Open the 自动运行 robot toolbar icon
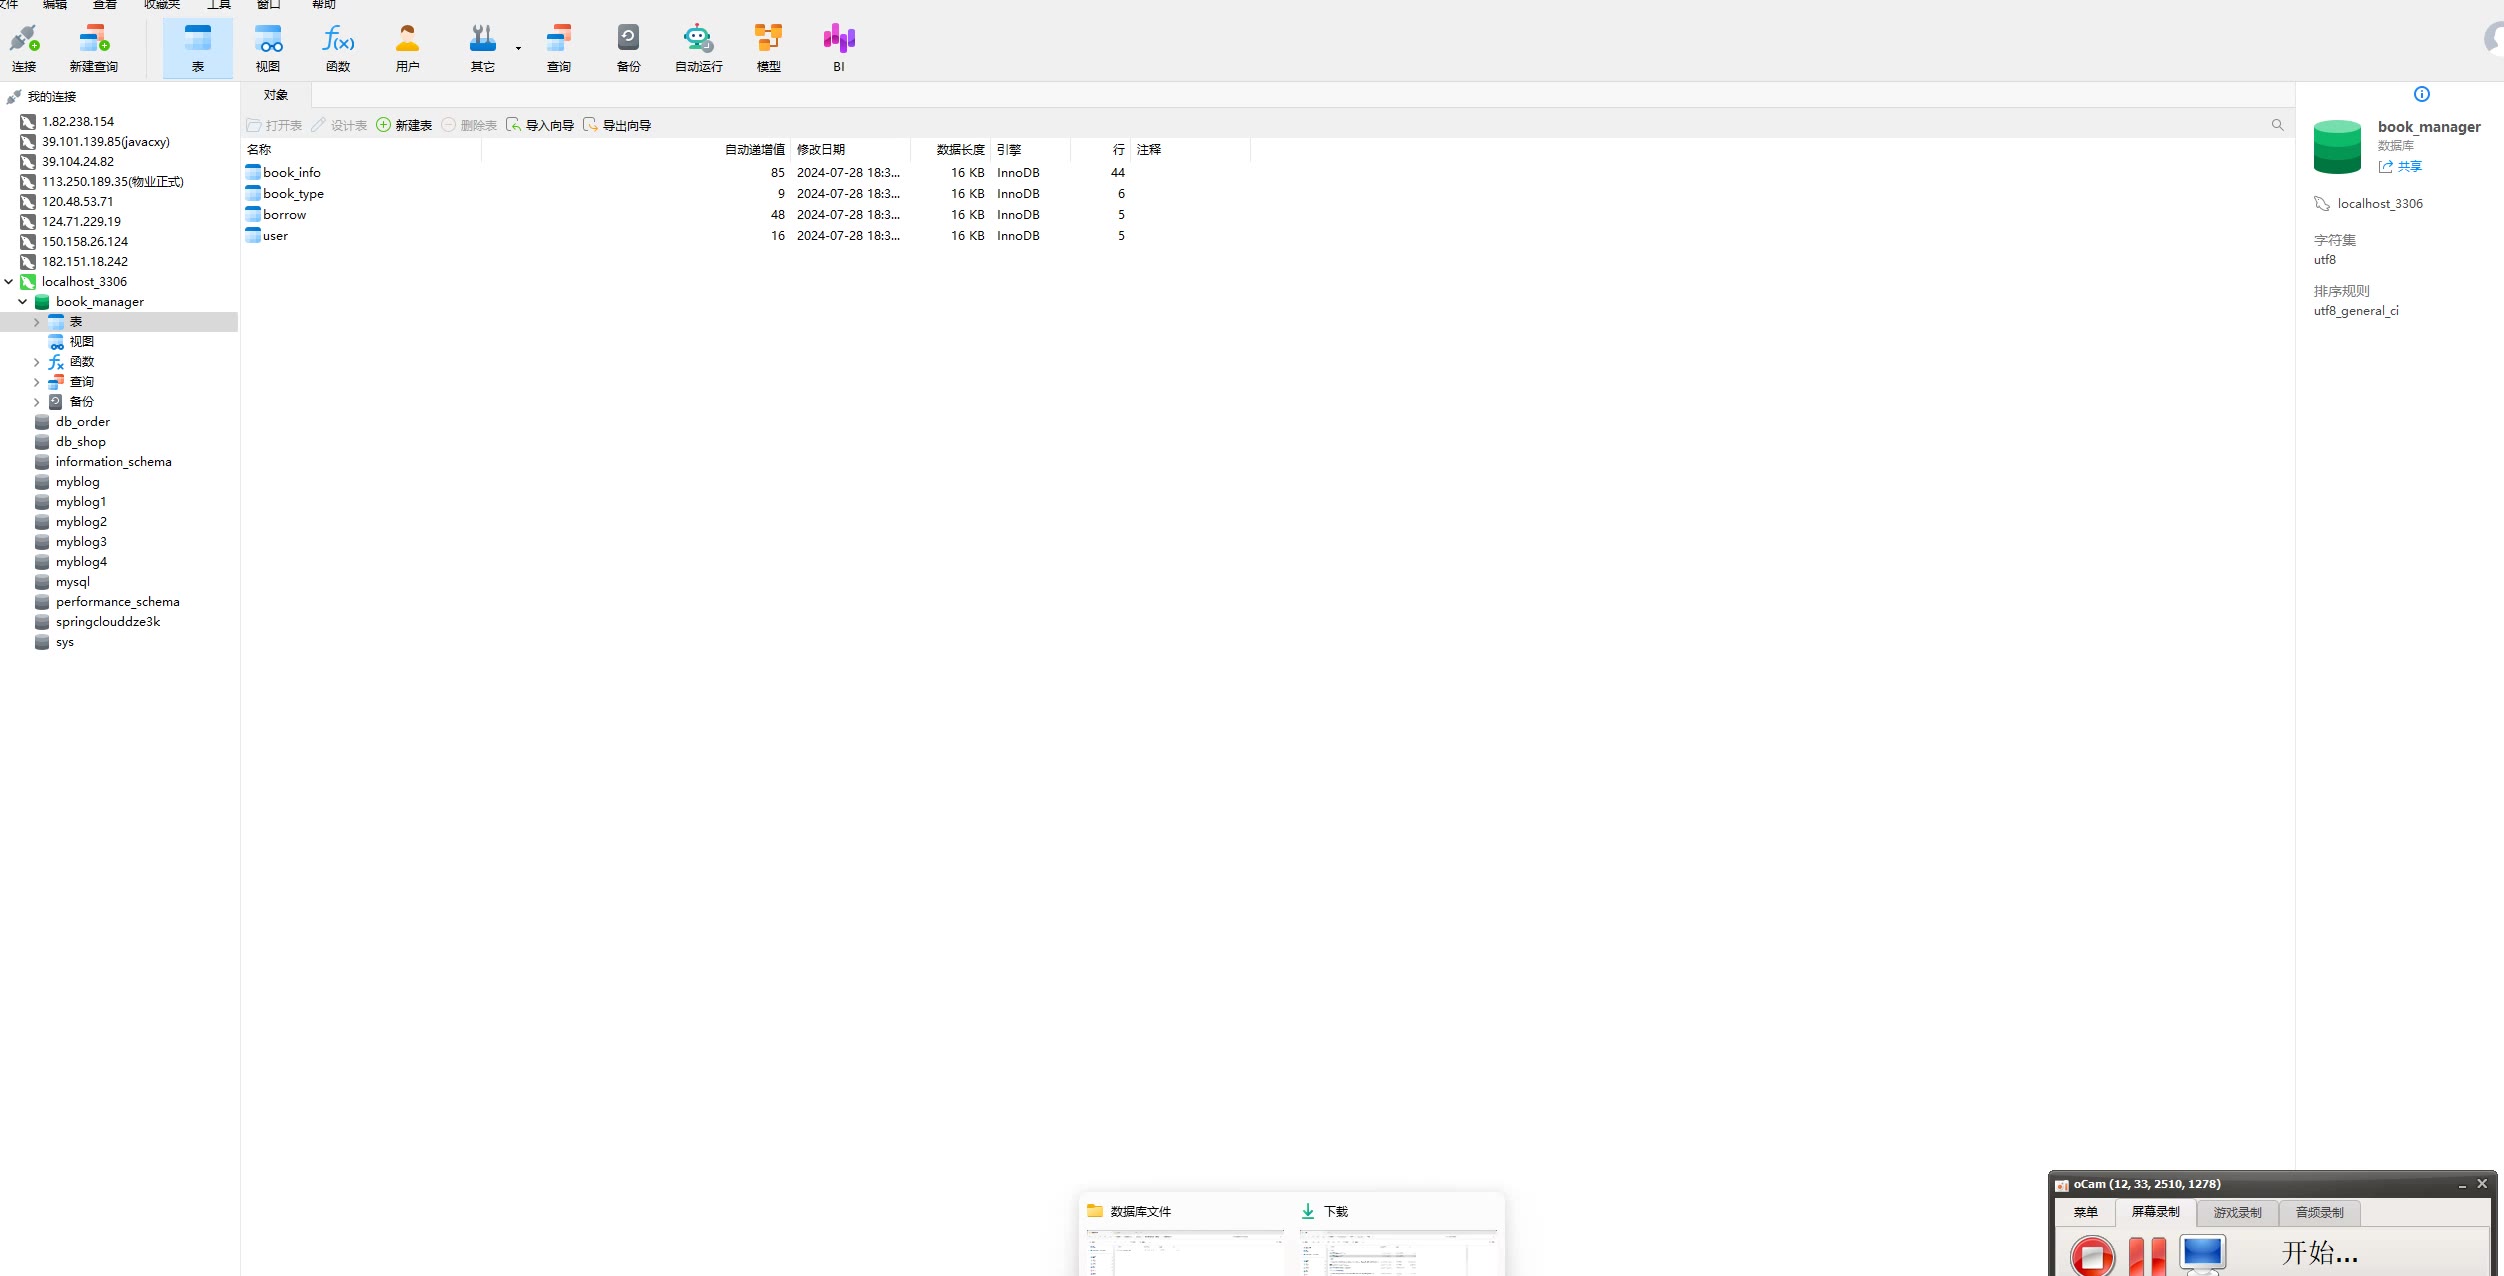This screenshot has height=1276, width=2504. coord(698,40)
